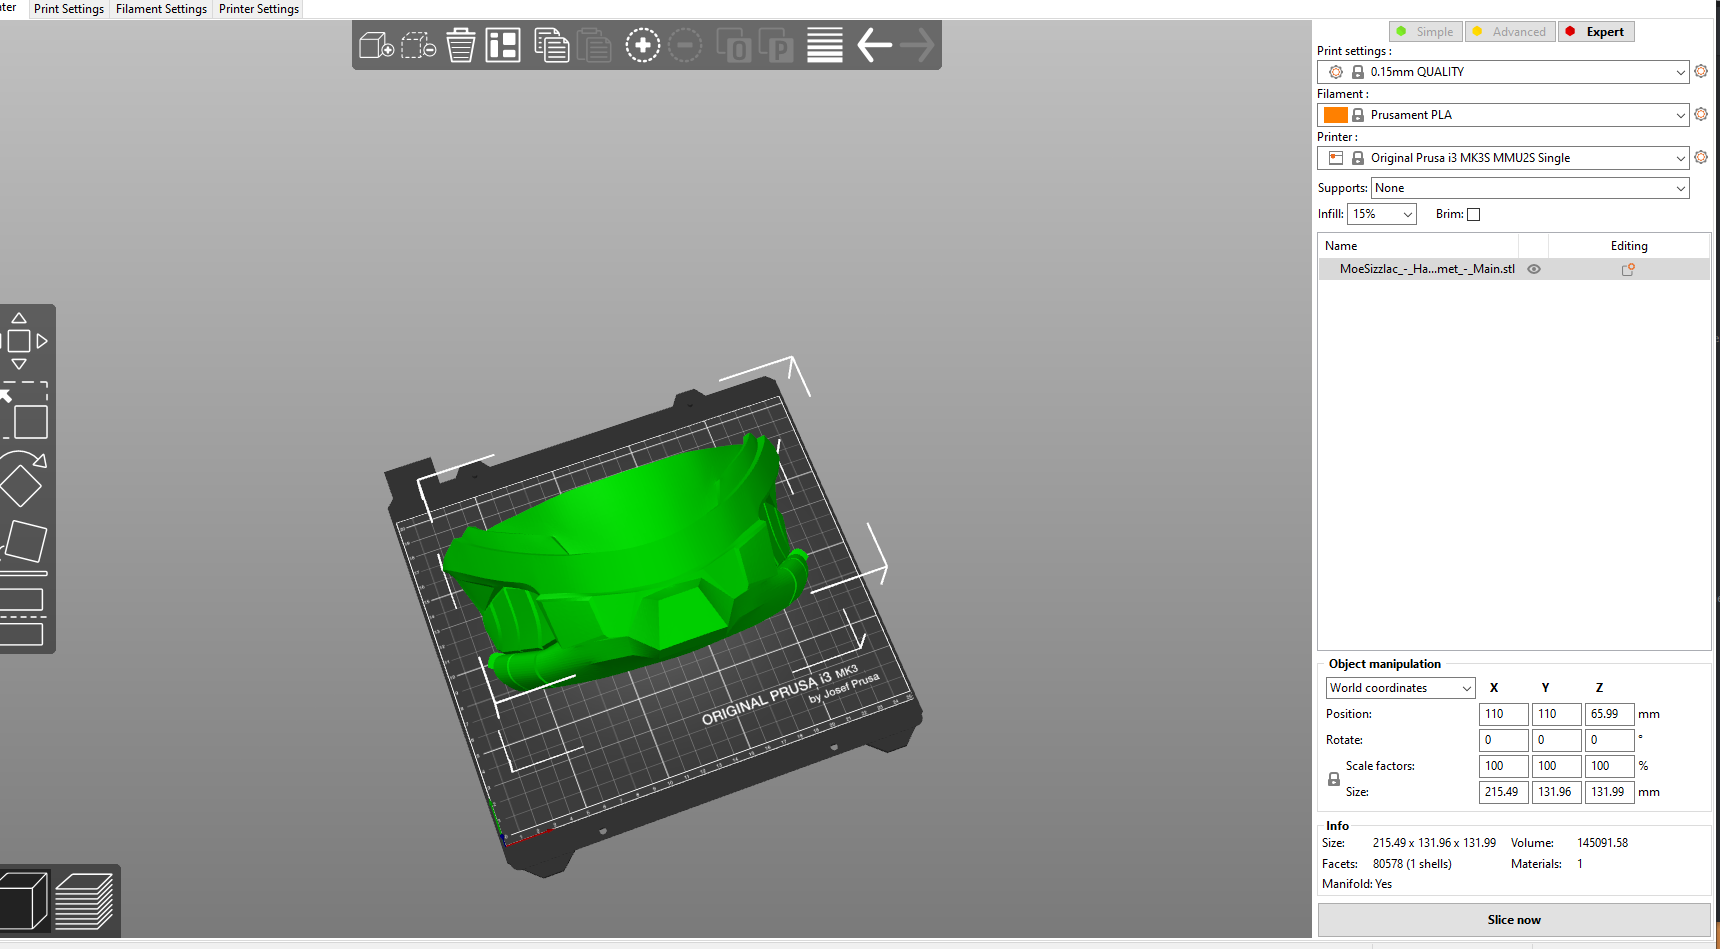This screenshot has width=1720, height=949.
Task: Click the Manifold: Yes info text
Action: pos(1357,884)
